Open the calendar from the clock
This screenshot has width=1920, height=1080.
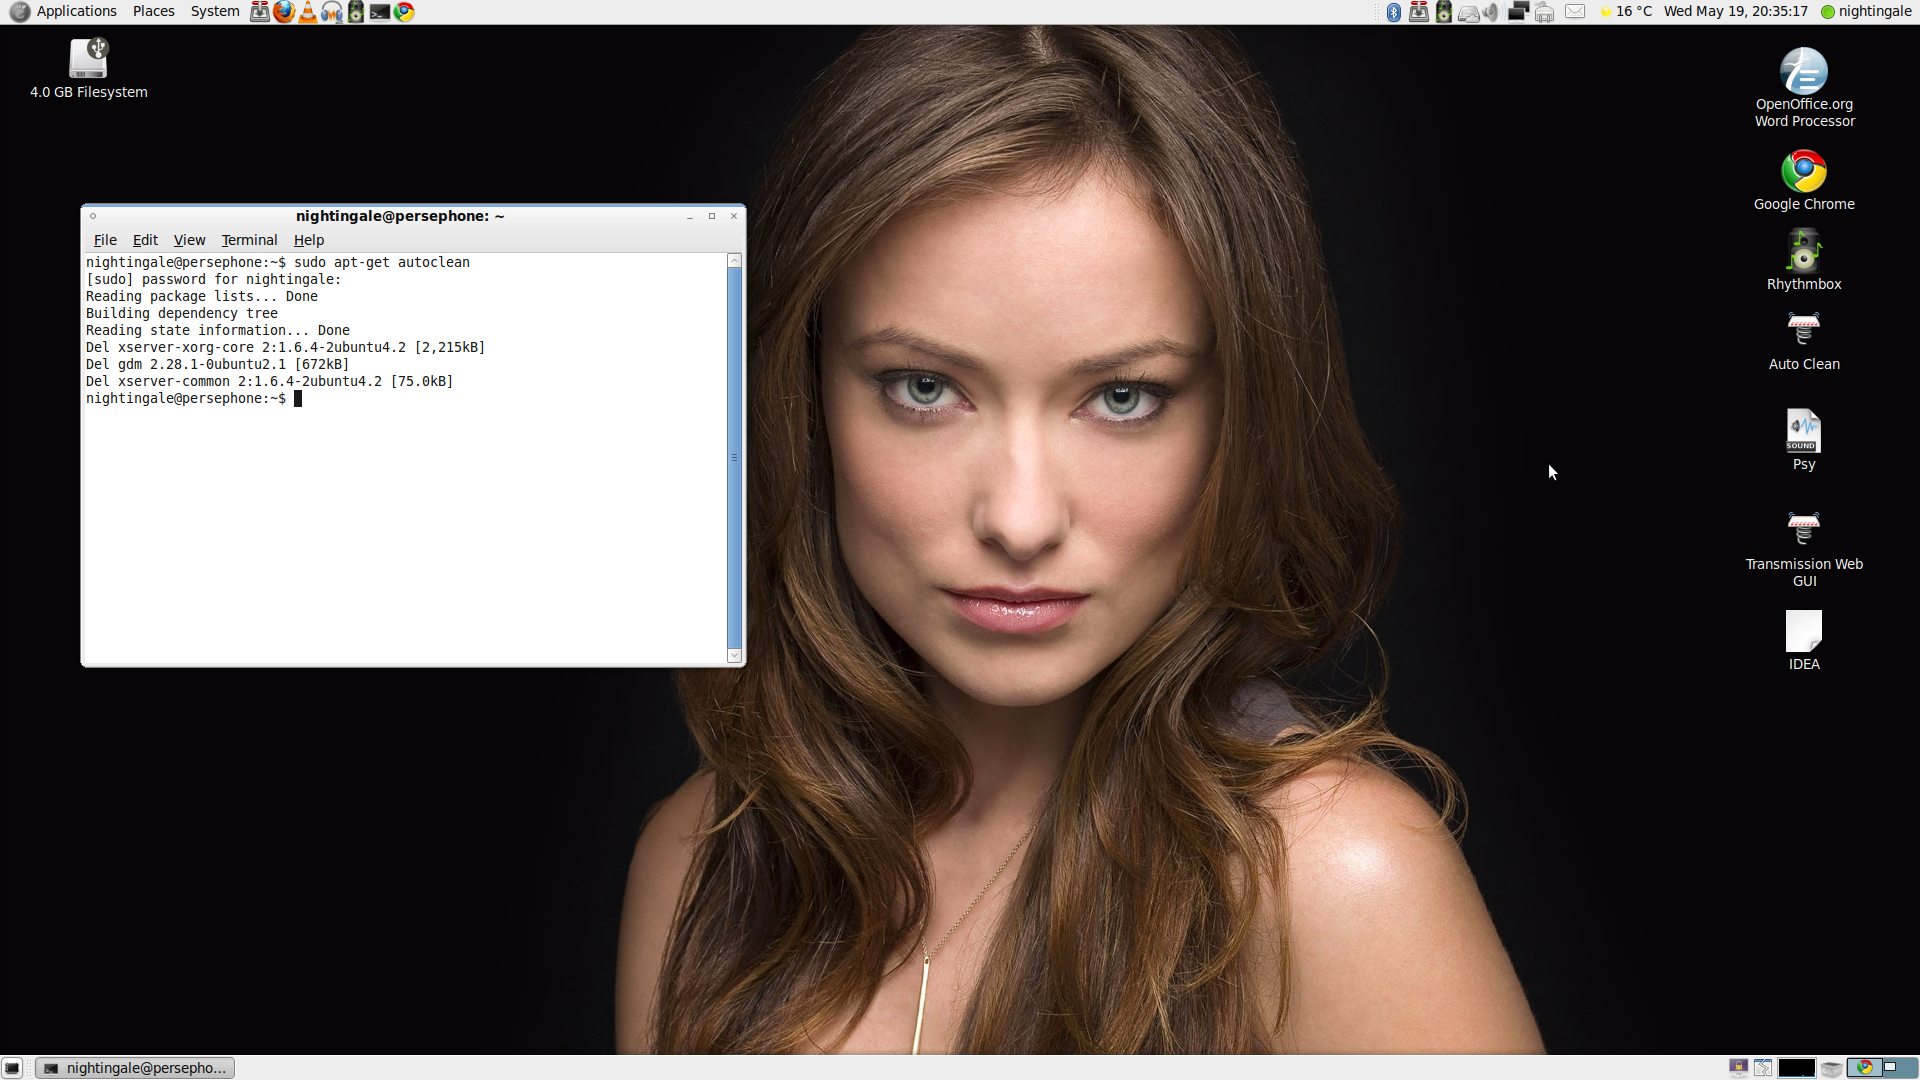(x=1736, y=12)
